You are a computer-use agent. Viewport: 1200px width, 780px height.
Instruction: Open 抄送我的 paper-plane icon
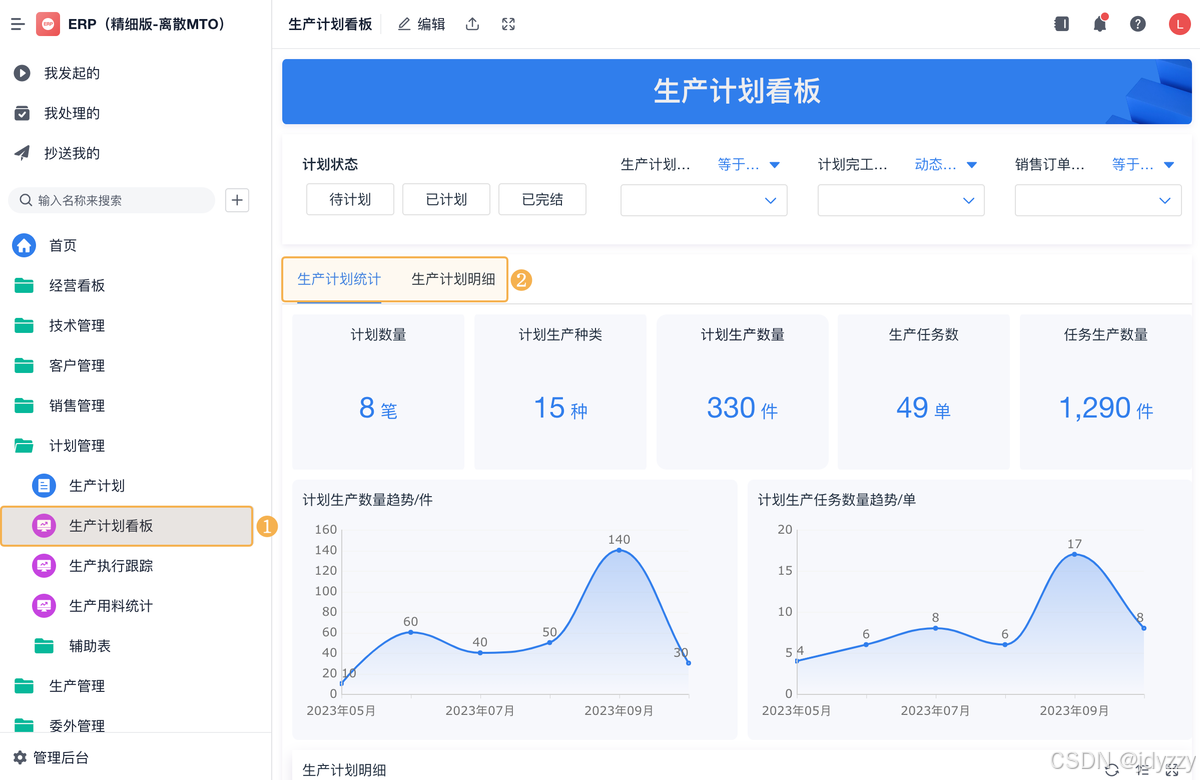point(22,153)
